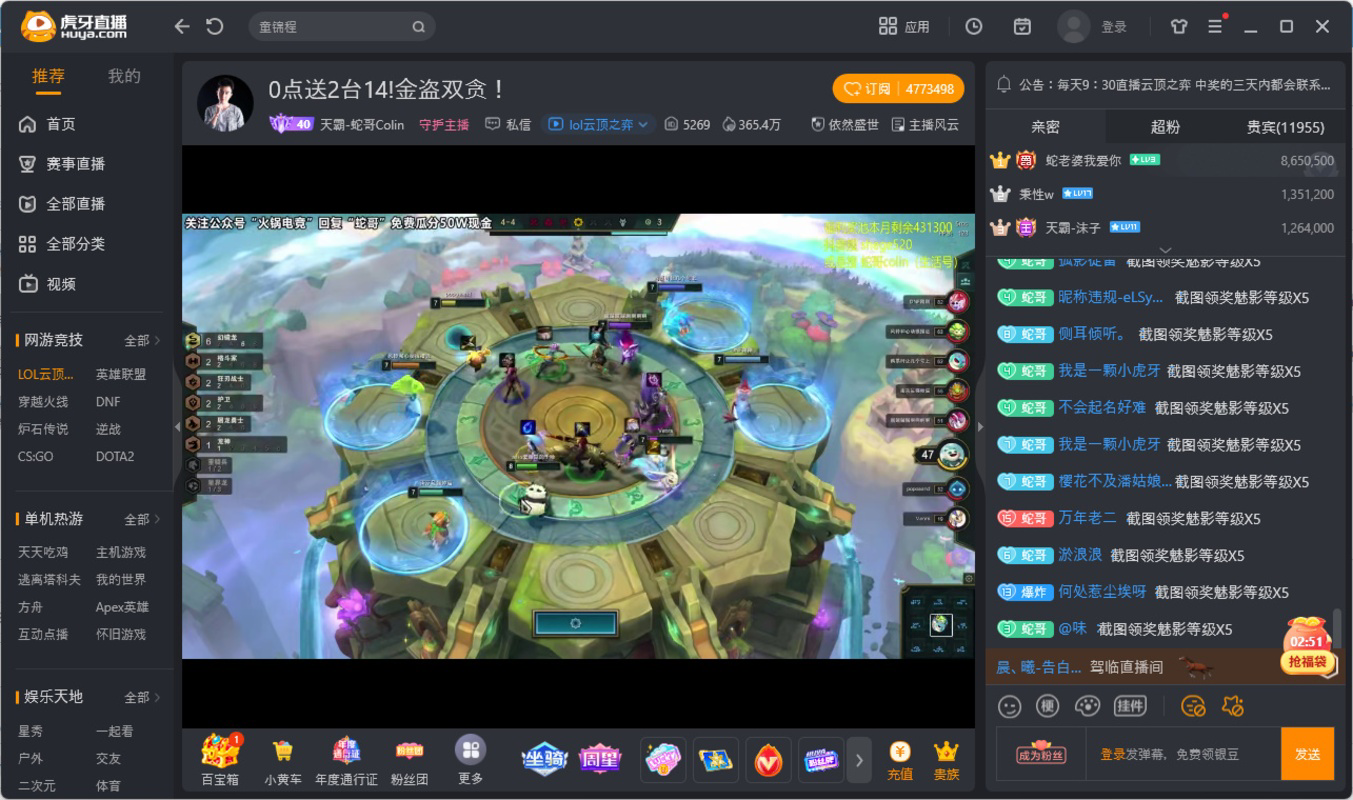Open 全部直播 in sidebar
Image resolution: width=1353 pixels, height=800 pixels.
pyautogui.click(x=62, y=205)
